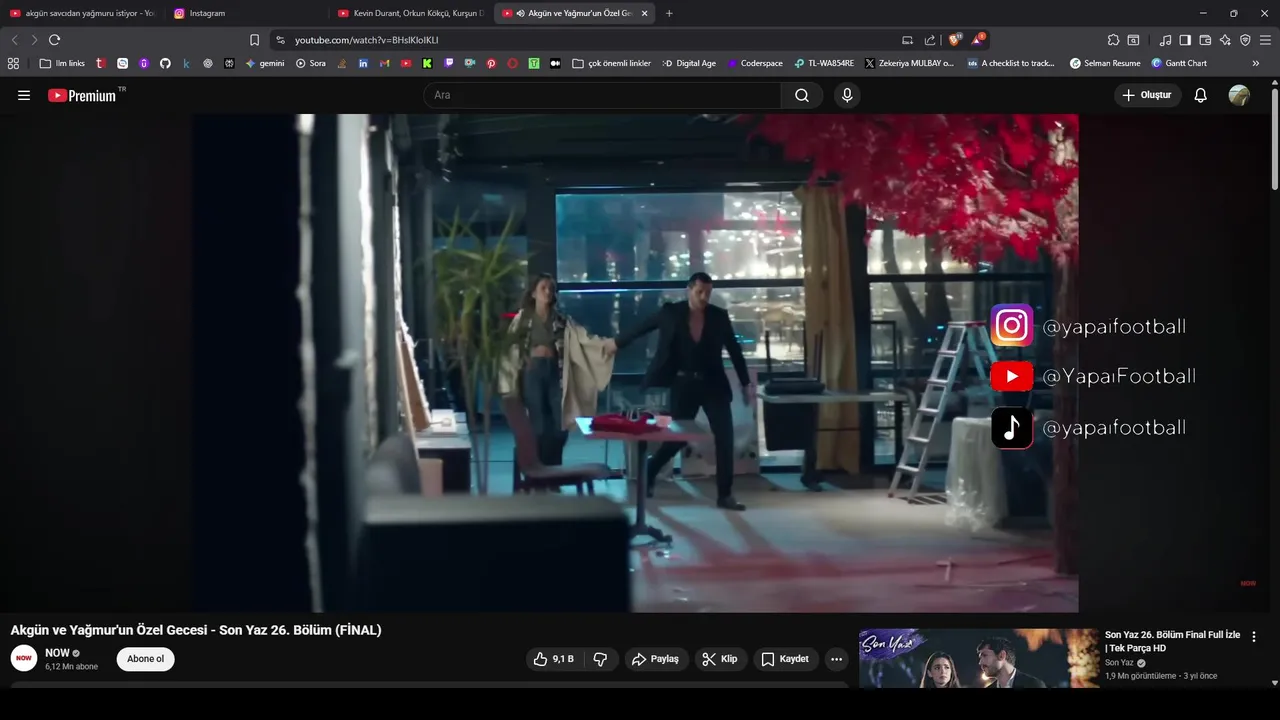
Task: Switch to the Kevin Durant, Orkun Kökçü tab
Action: click(410, 13)
